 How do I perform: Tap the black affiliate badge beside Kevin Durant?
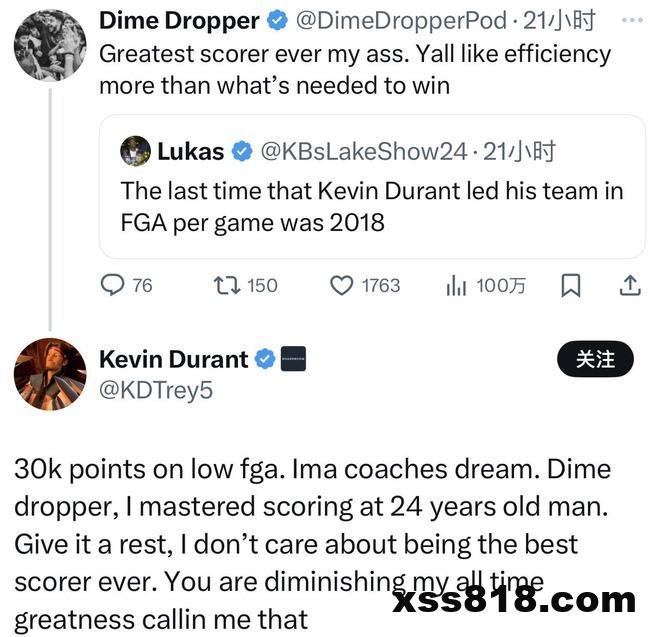pyautogui.click(x=293, y=359)
